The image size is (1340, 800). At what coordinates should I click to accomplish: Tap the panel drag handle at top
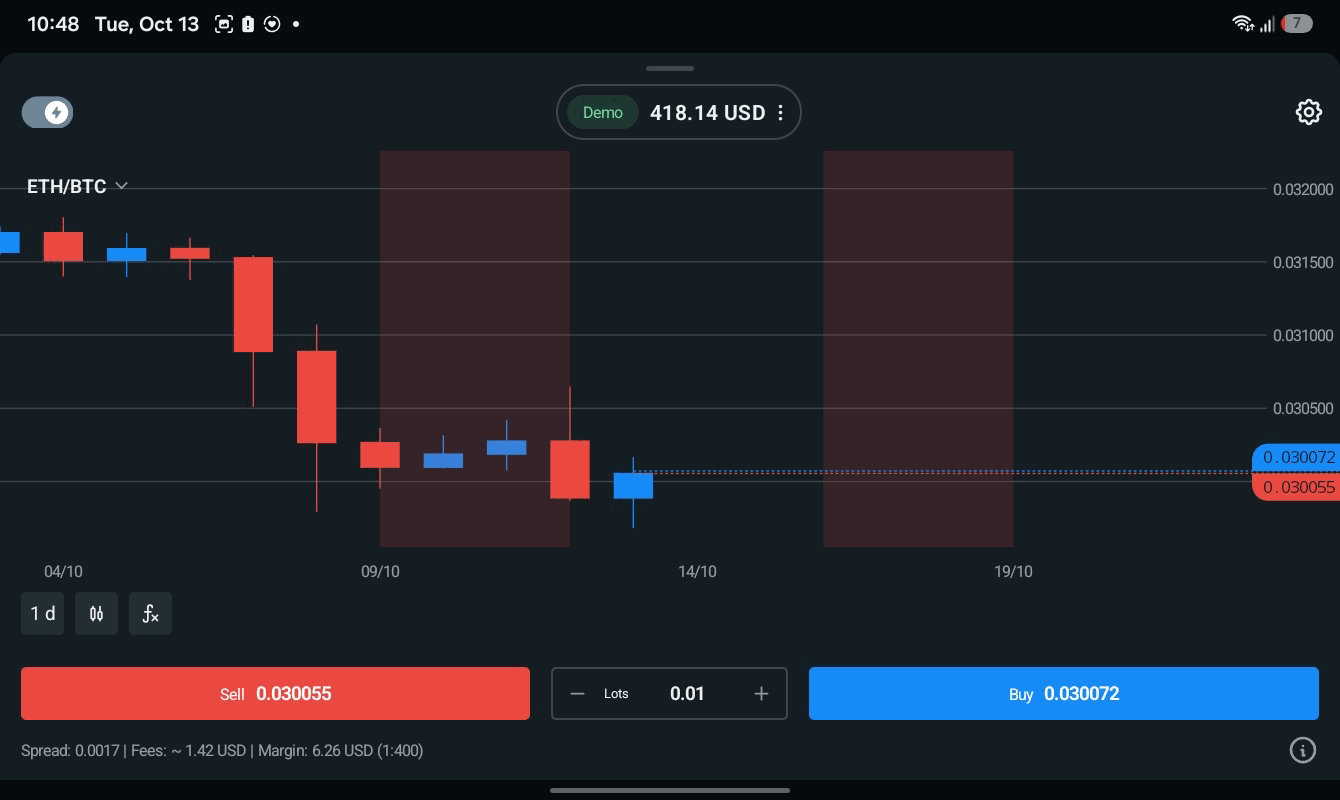tap(670, 68)
